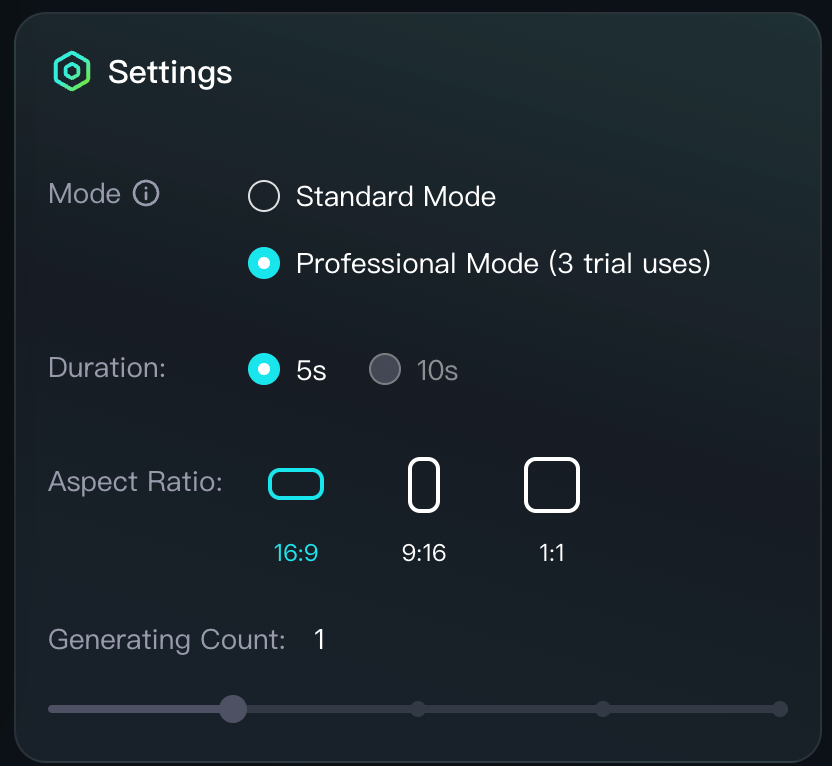Image resolution: width=832 pixels, height=766 pixels.
Task: Click the 9:16 text label
Action: click(424, 553)
